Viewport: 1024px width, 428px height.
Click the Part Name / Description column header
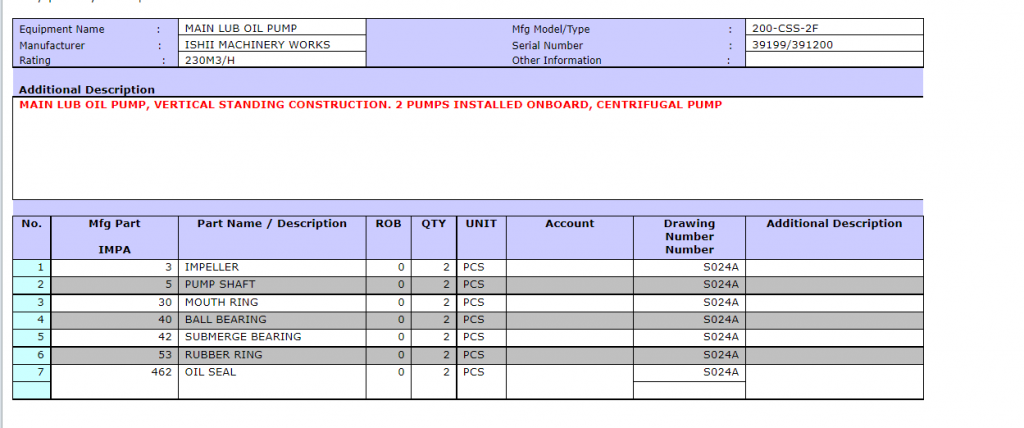[x=272, y=224]
